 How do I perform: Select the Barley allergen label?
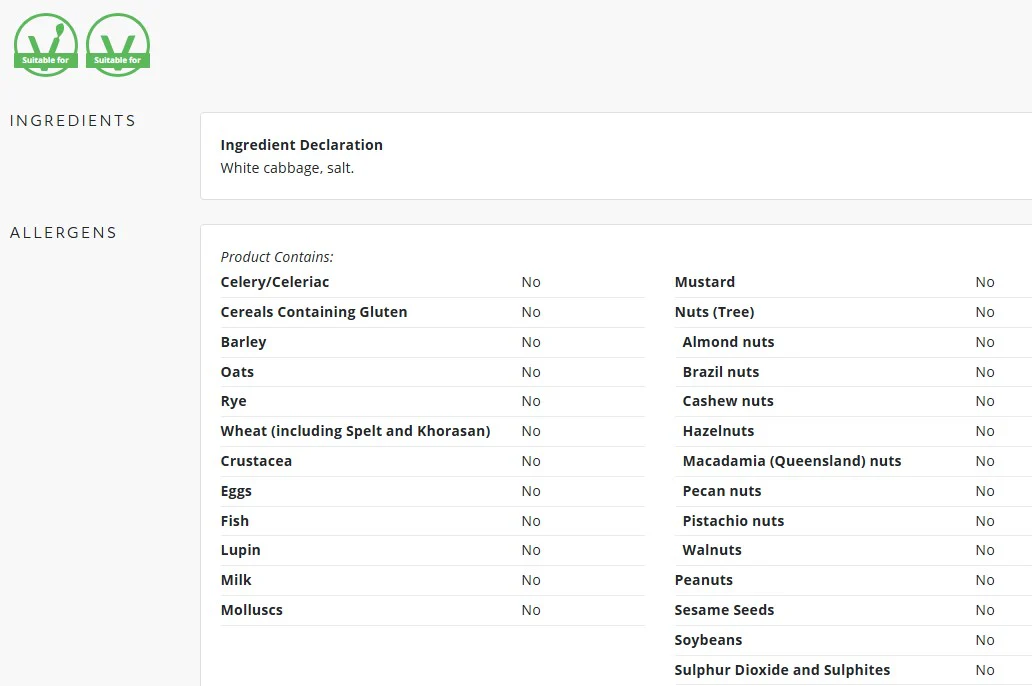click(244, 342)
